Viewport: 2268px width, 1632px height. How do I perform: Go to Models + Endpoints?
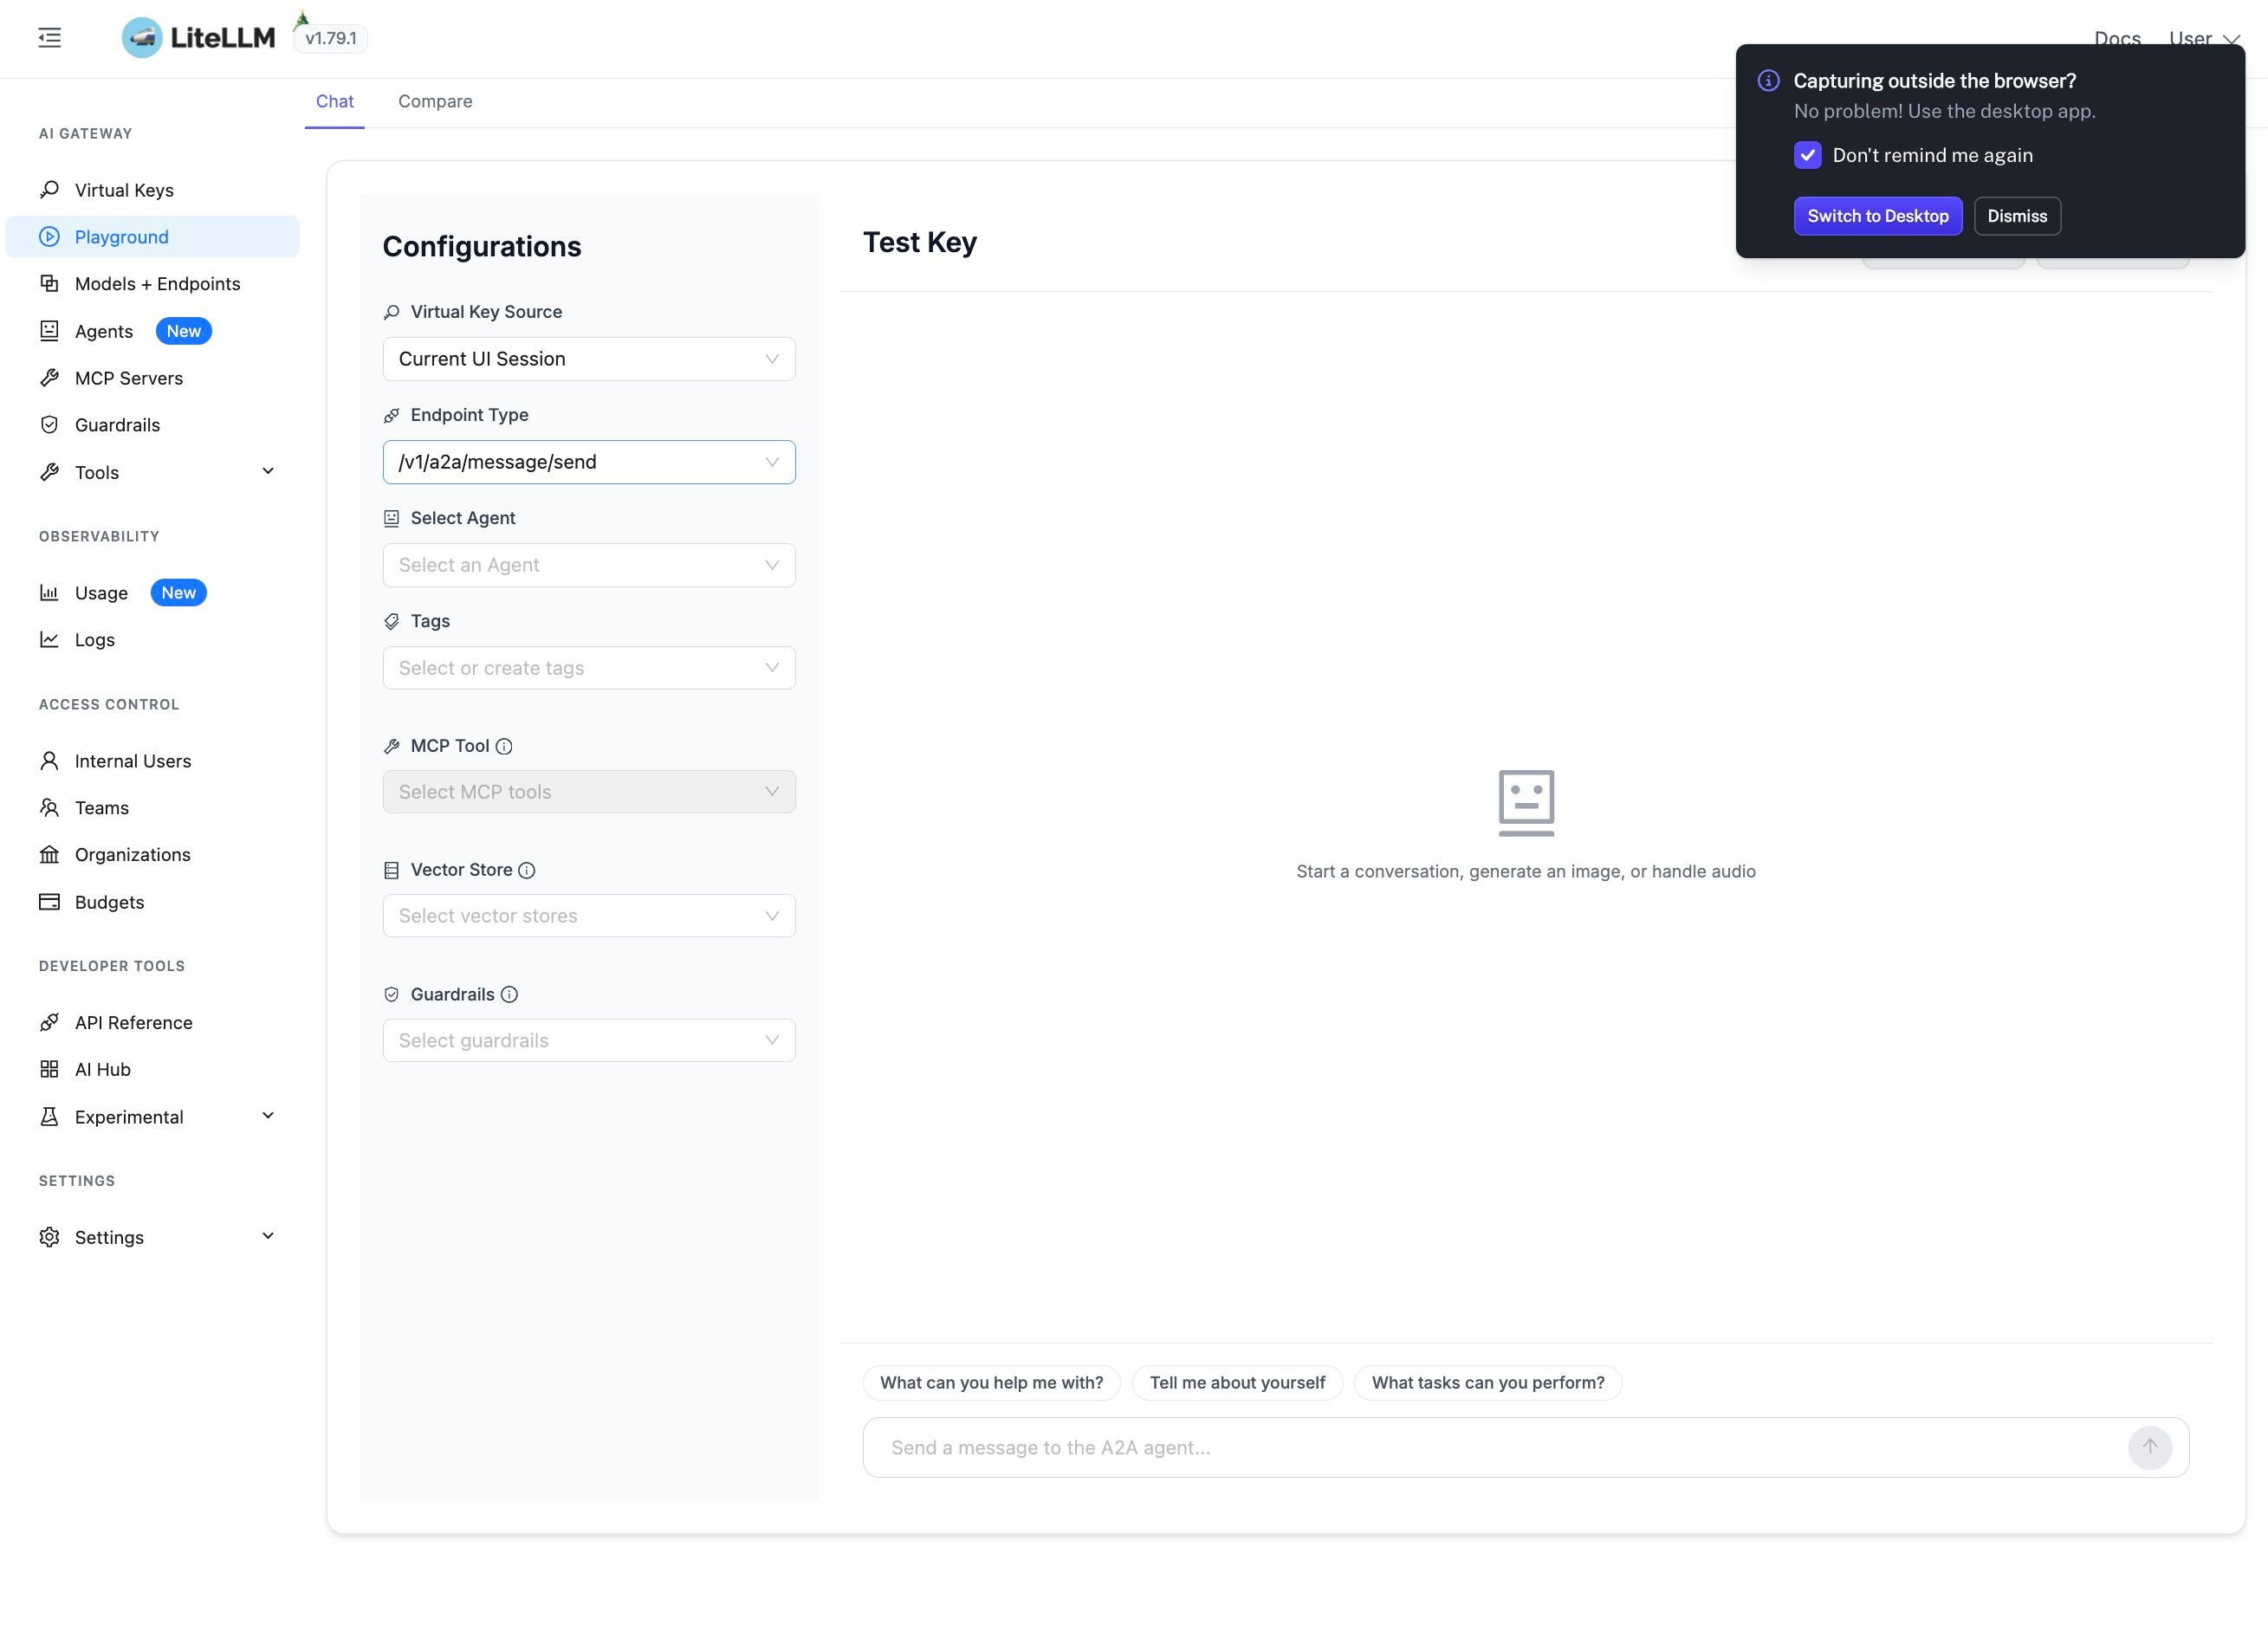pos(157,283)
